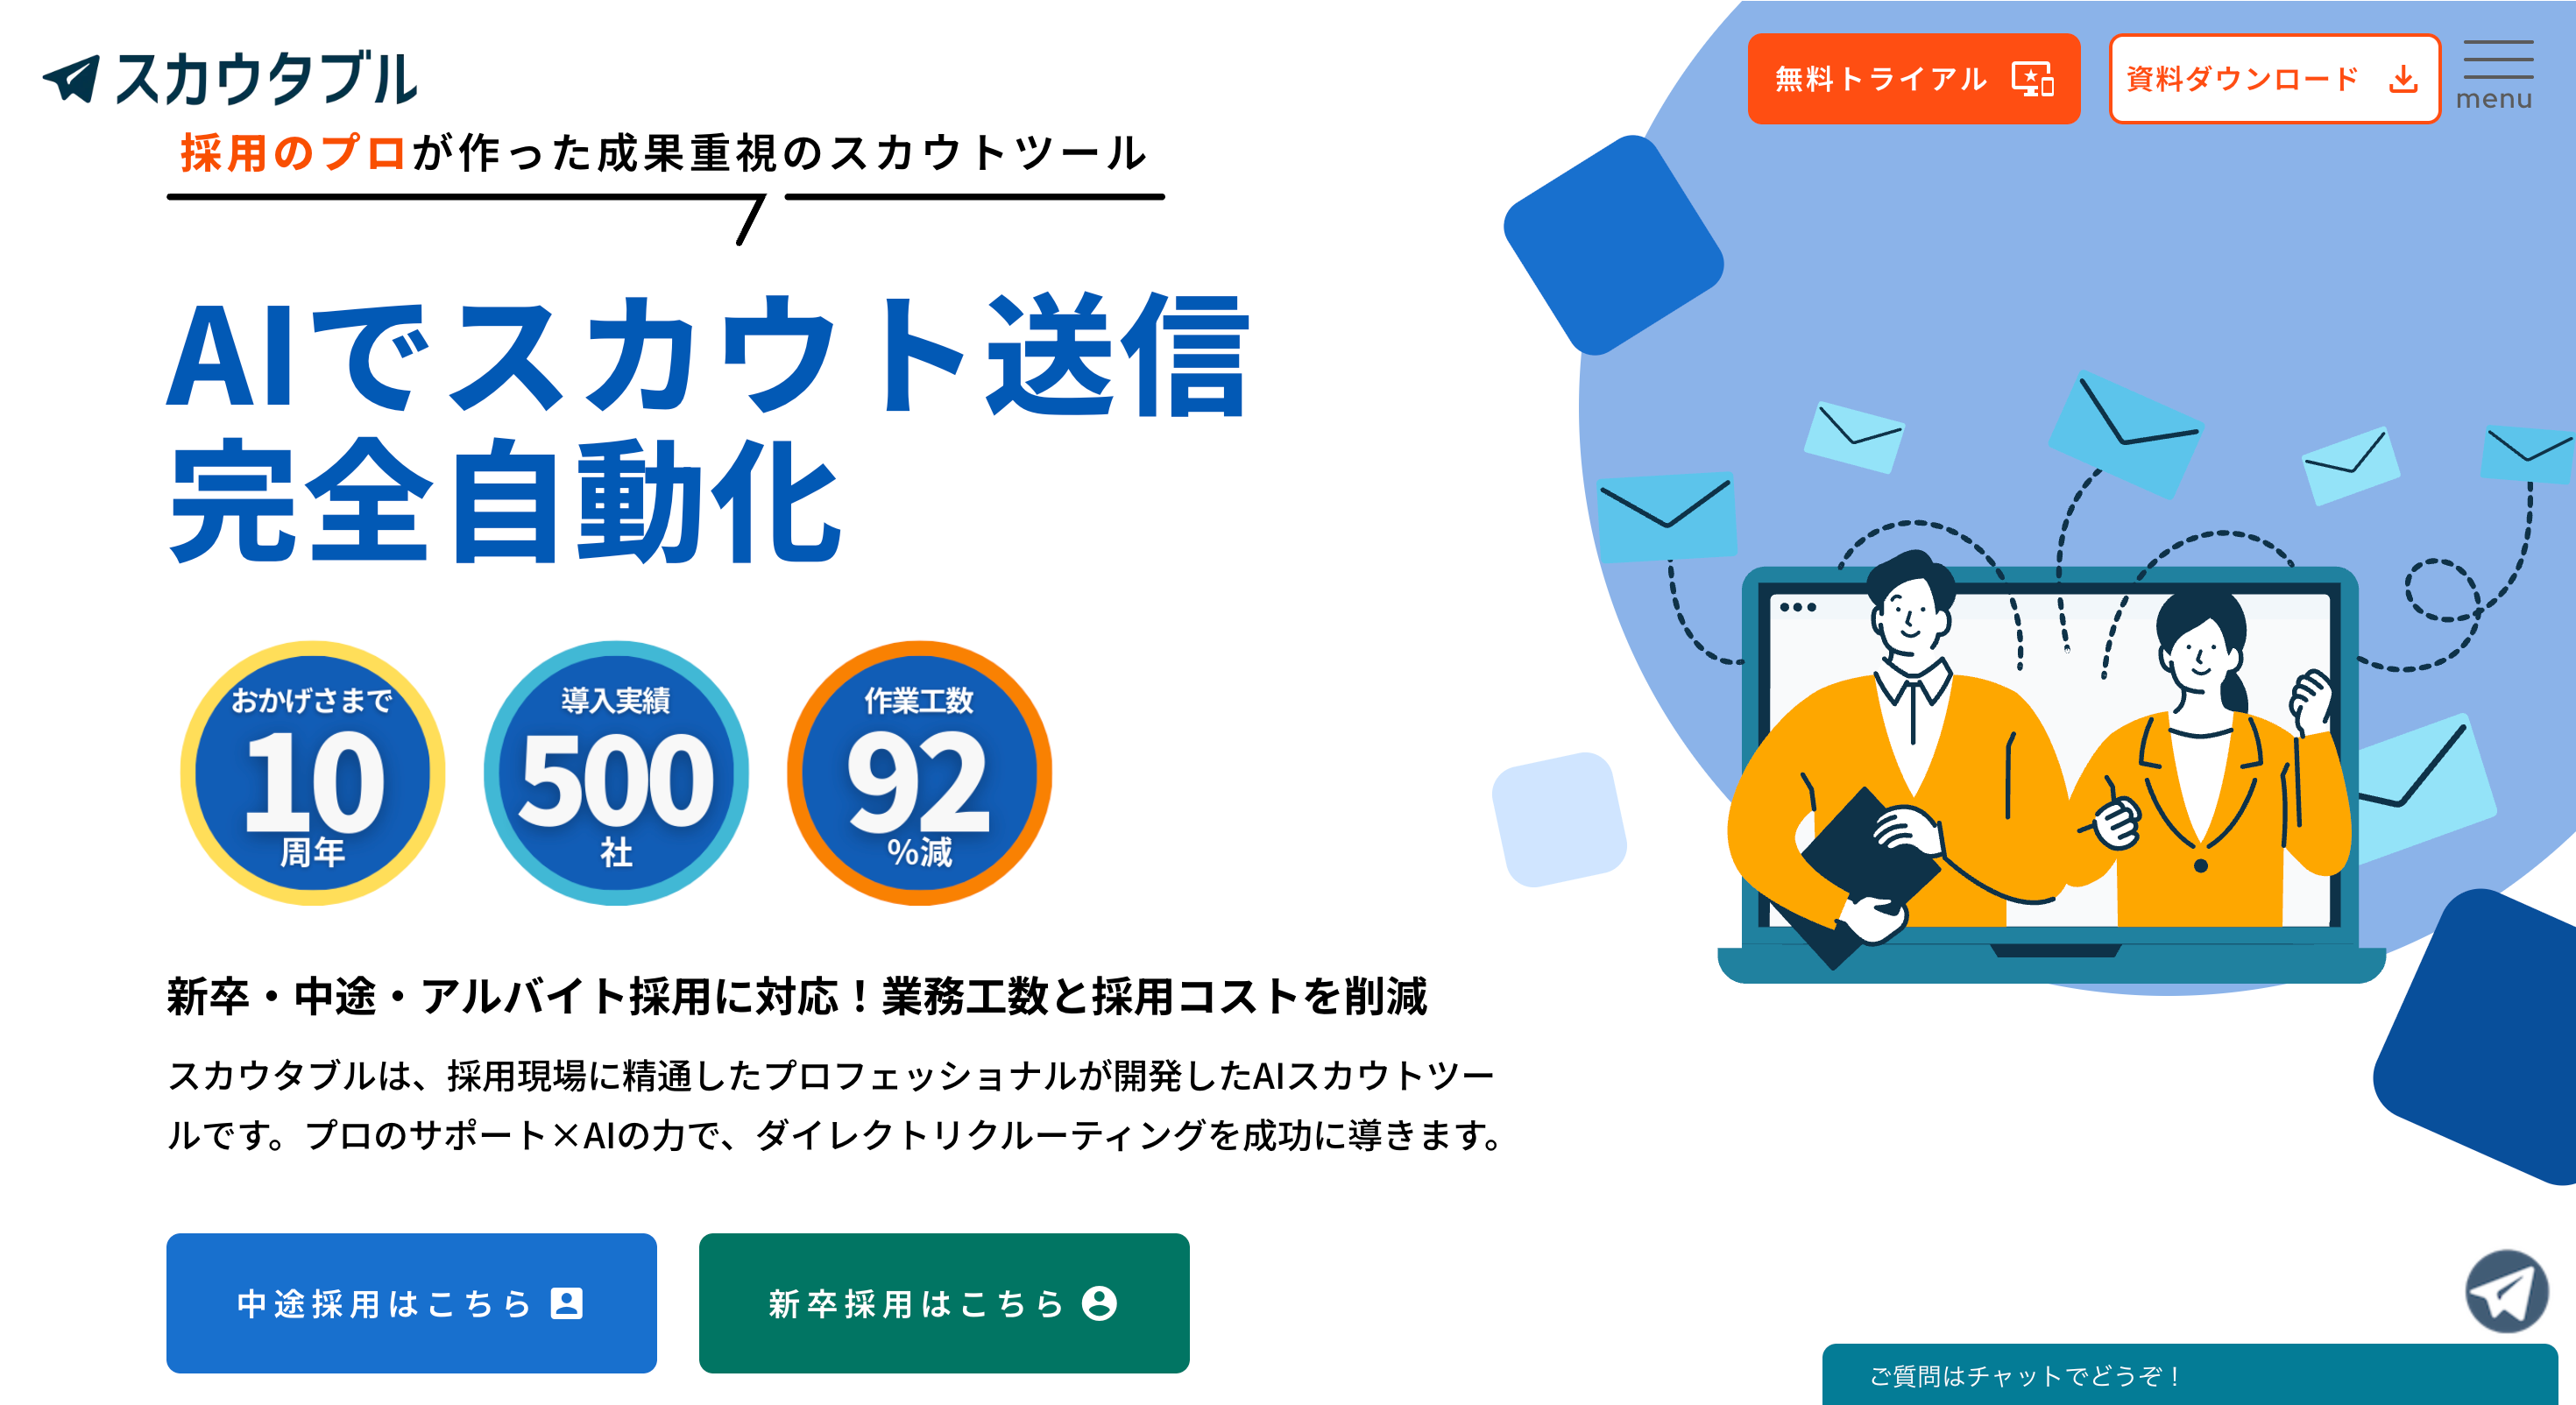Click the 10周年 badge
2576x1405 pixels.
tap(313, 773)
